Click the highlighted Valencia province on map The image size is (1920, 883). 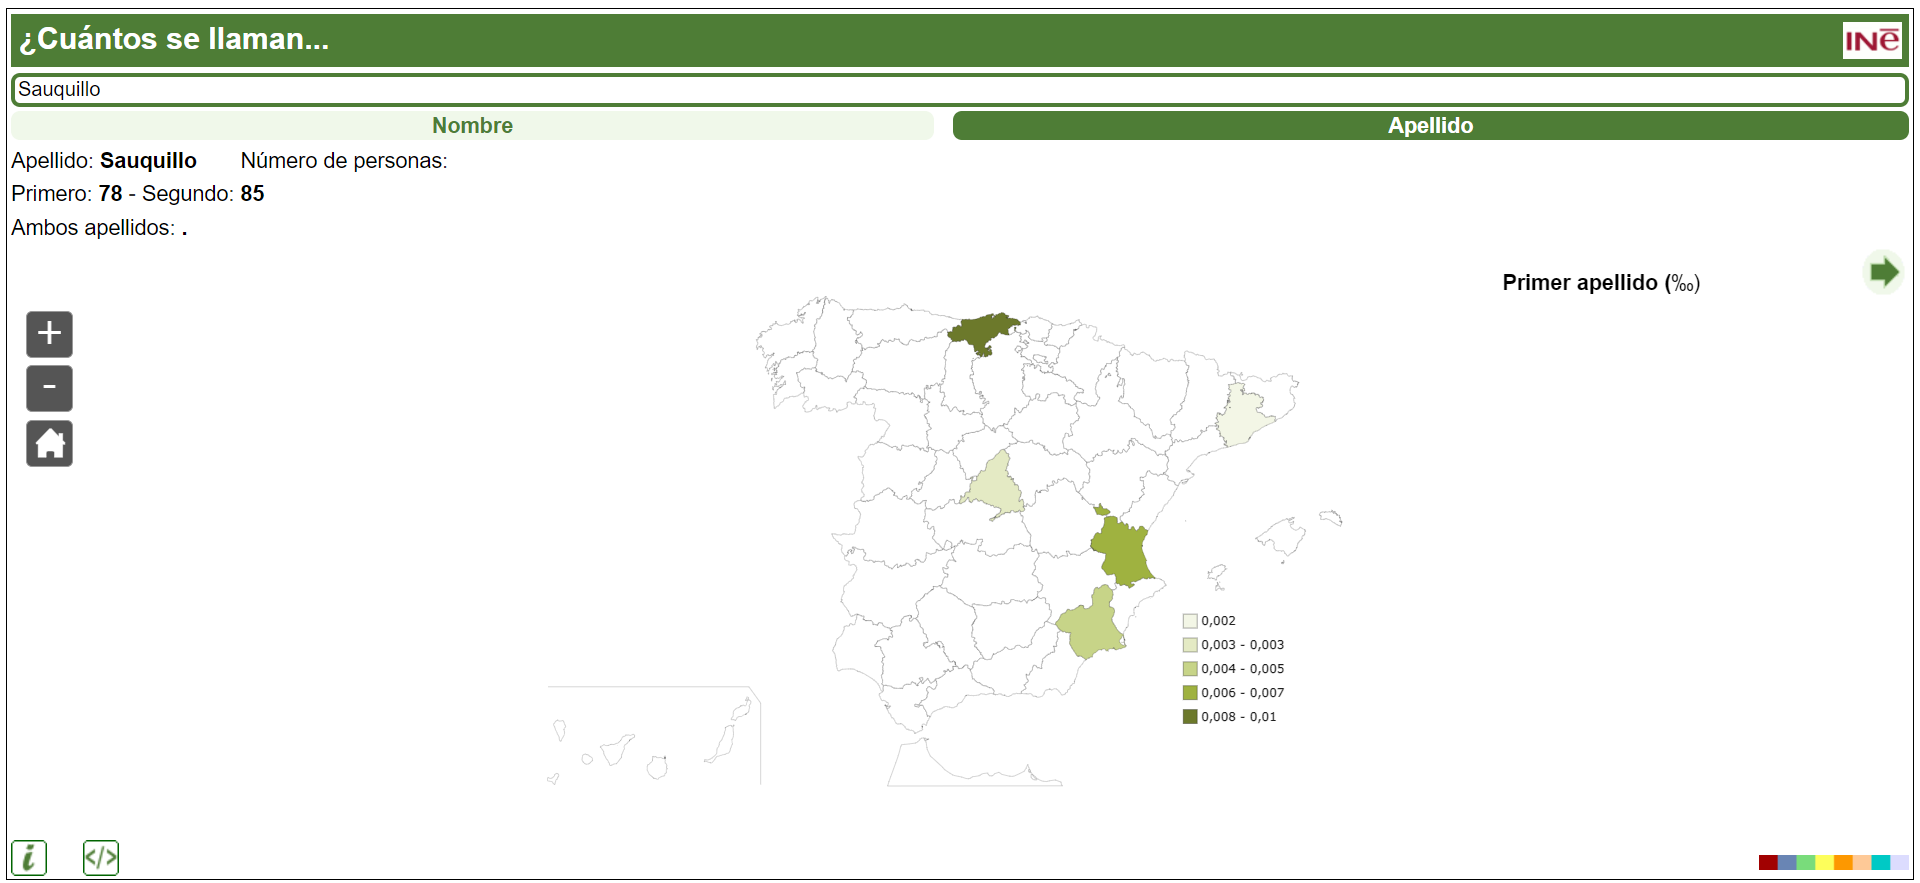1122,552
